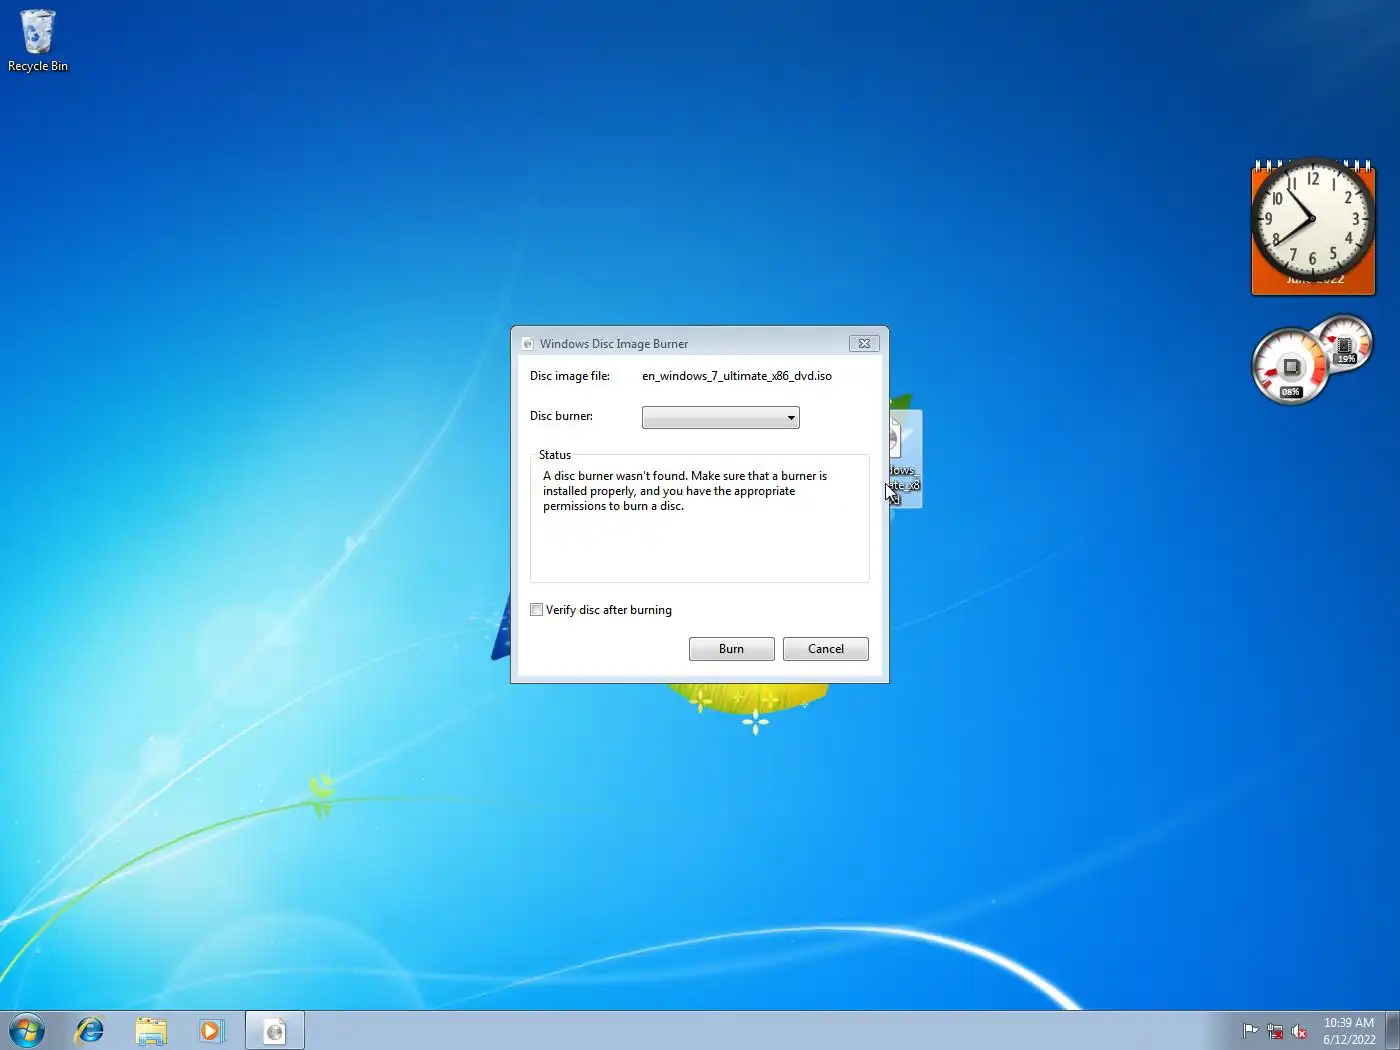Click the disc burner not found status message
This screenshot has width=1400, height=1050.
685,491
